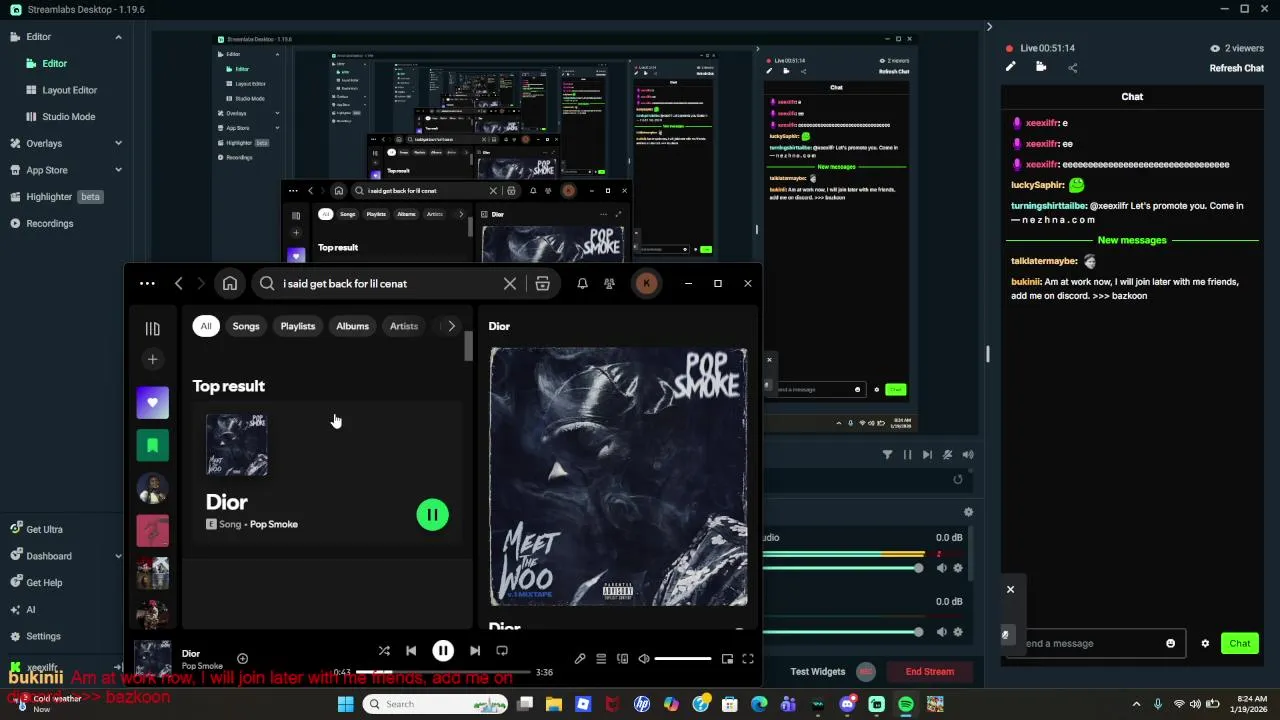Click Refresh Chat

point(1236,68)
